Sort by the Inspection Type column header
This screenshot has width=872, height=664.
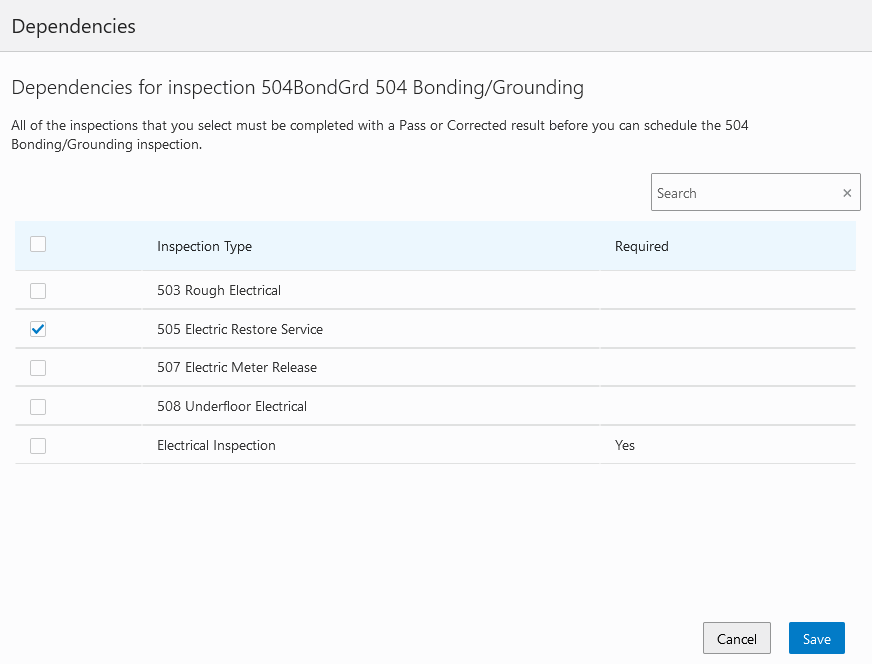pos(204,246)
